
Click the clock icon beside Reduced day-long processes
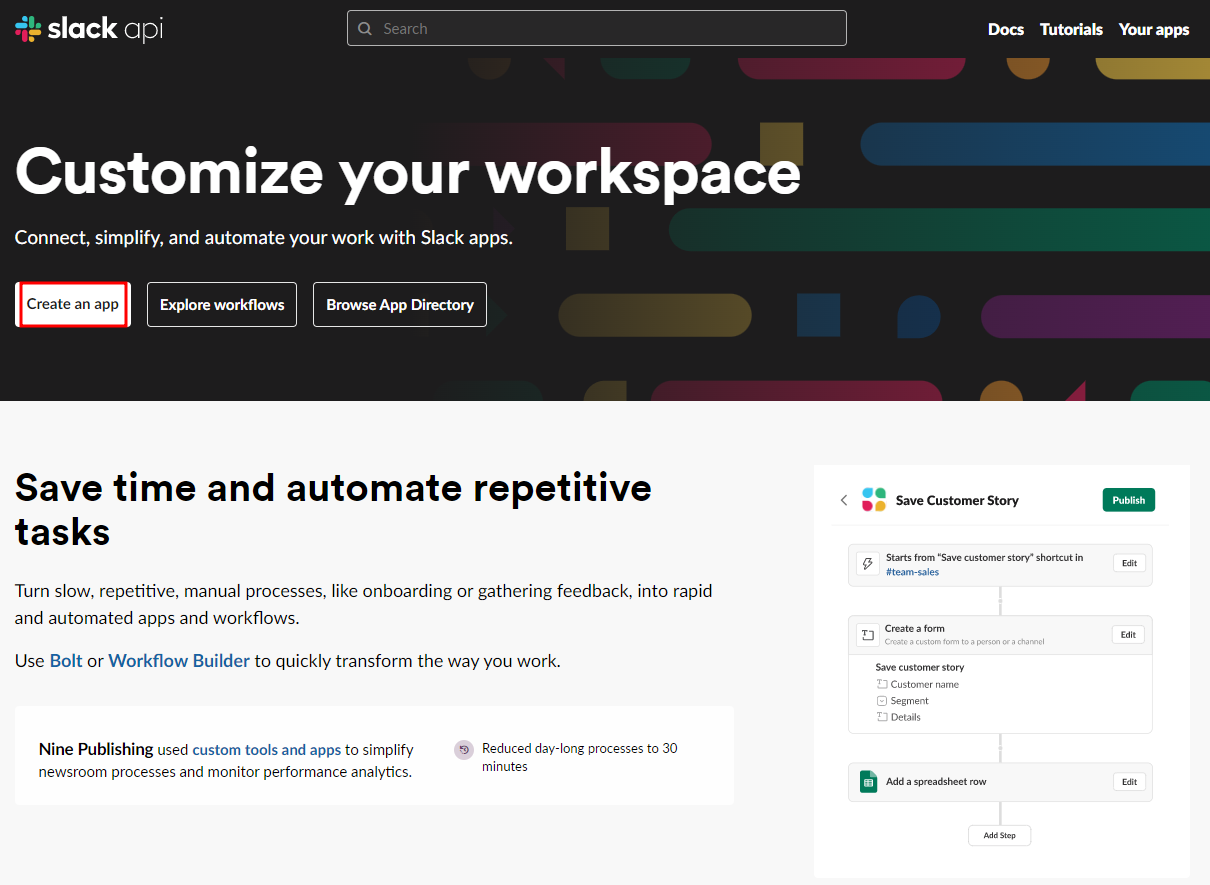pos(464,750)
